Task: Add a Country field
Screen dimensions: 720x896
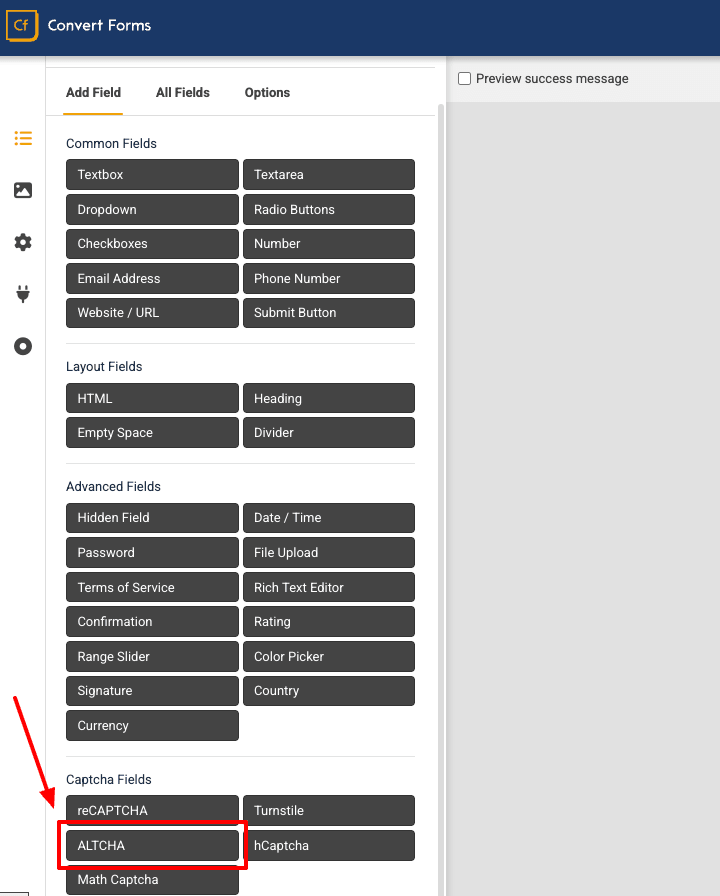Action: [329, 691]
